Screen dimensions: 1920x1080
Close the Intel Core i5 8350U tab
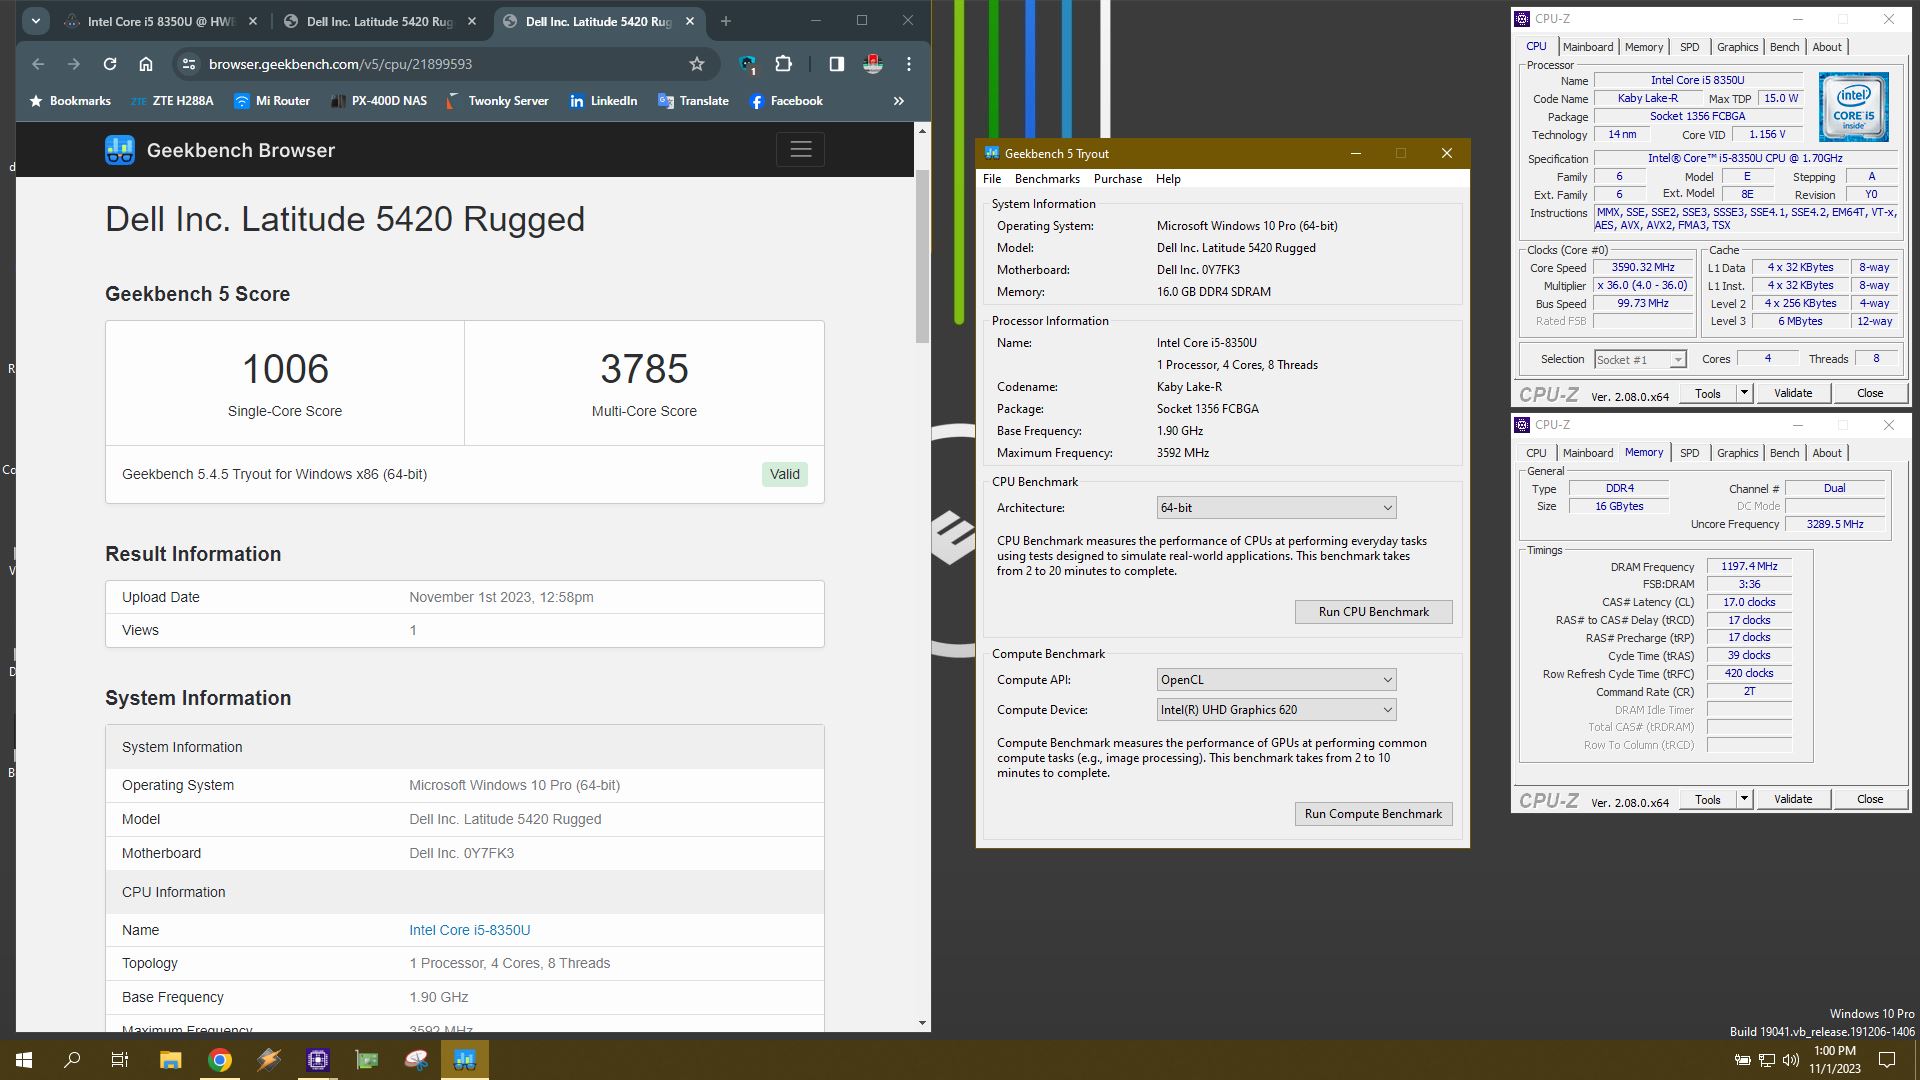click(253, 21)
